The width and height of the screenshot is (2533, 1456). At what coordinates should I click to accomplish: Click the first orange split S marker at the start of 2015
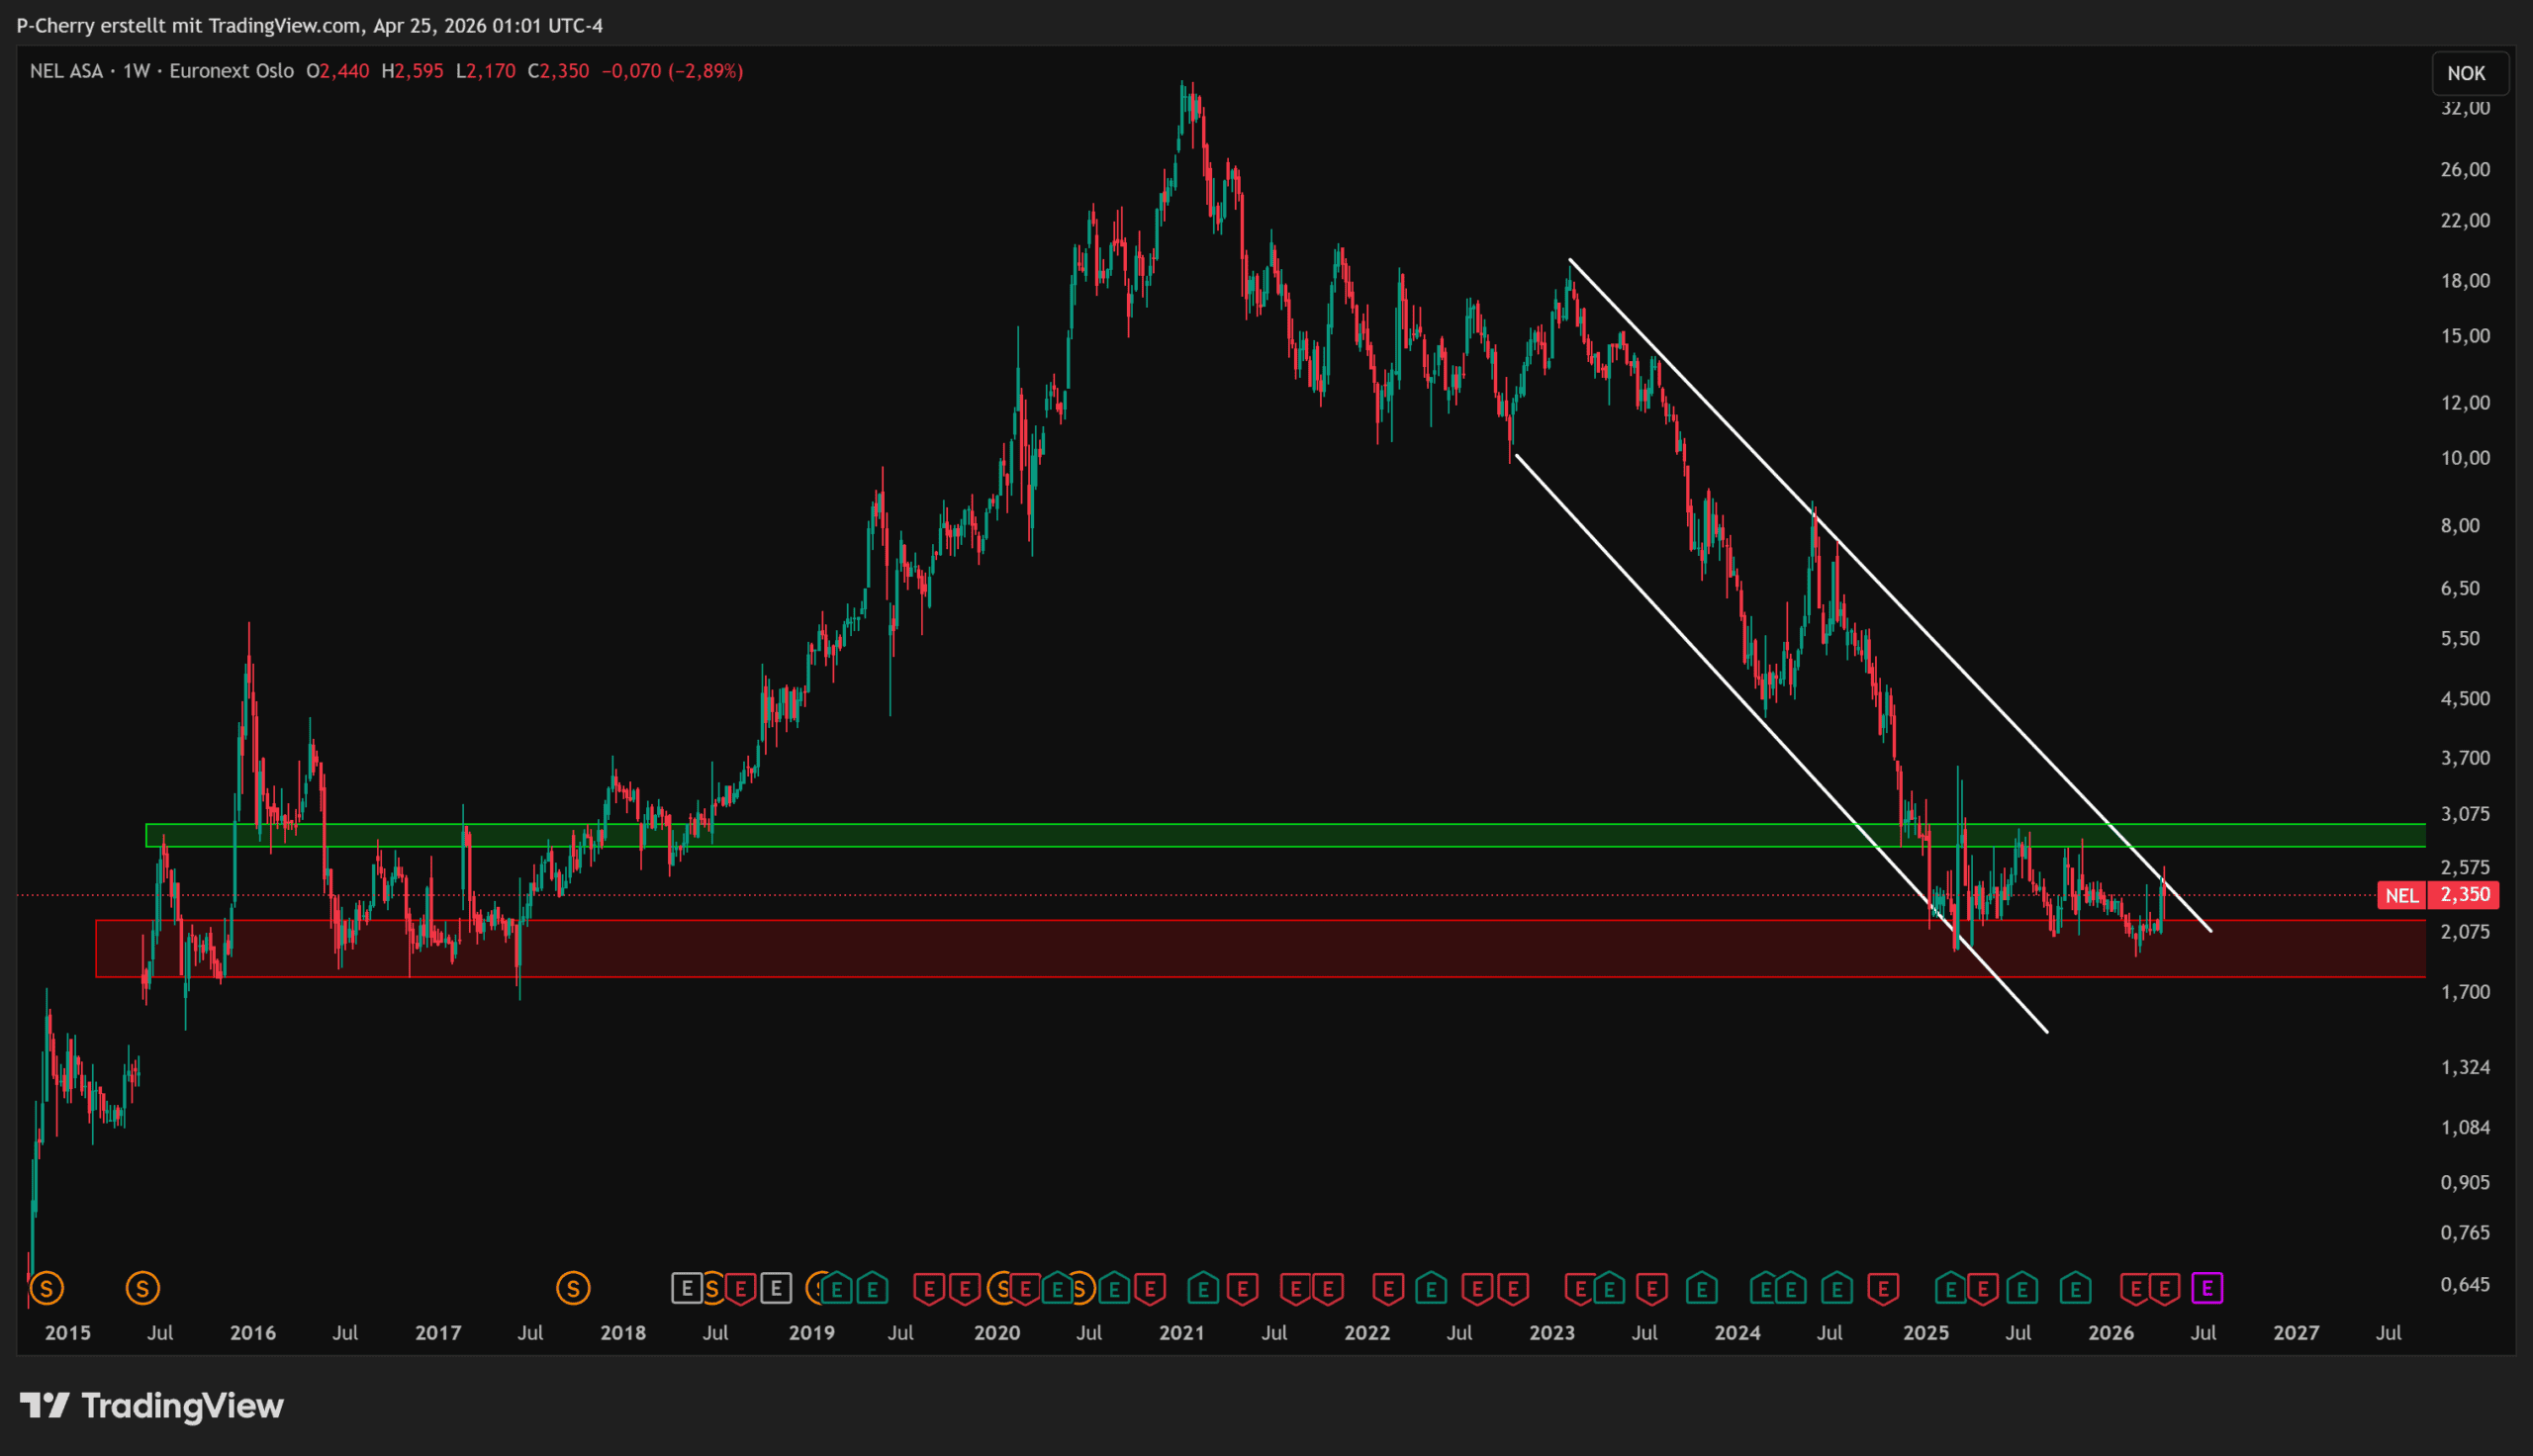[46, 1288]
